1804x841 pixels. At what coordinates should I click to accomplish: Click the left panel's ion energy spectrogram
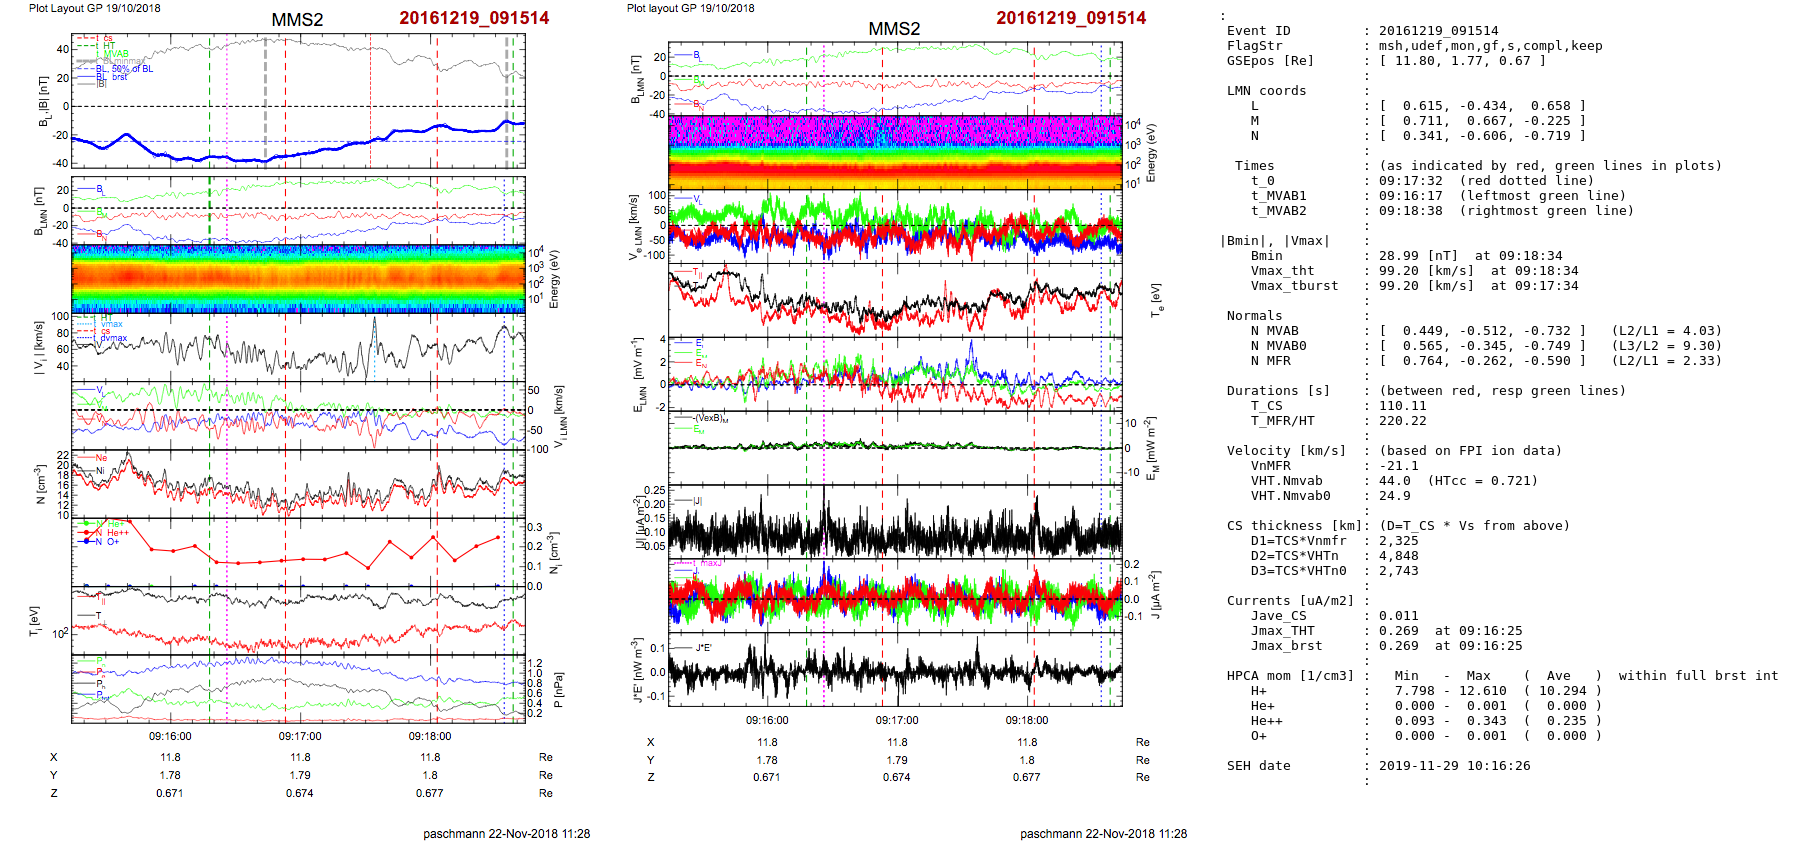[298, 278]
